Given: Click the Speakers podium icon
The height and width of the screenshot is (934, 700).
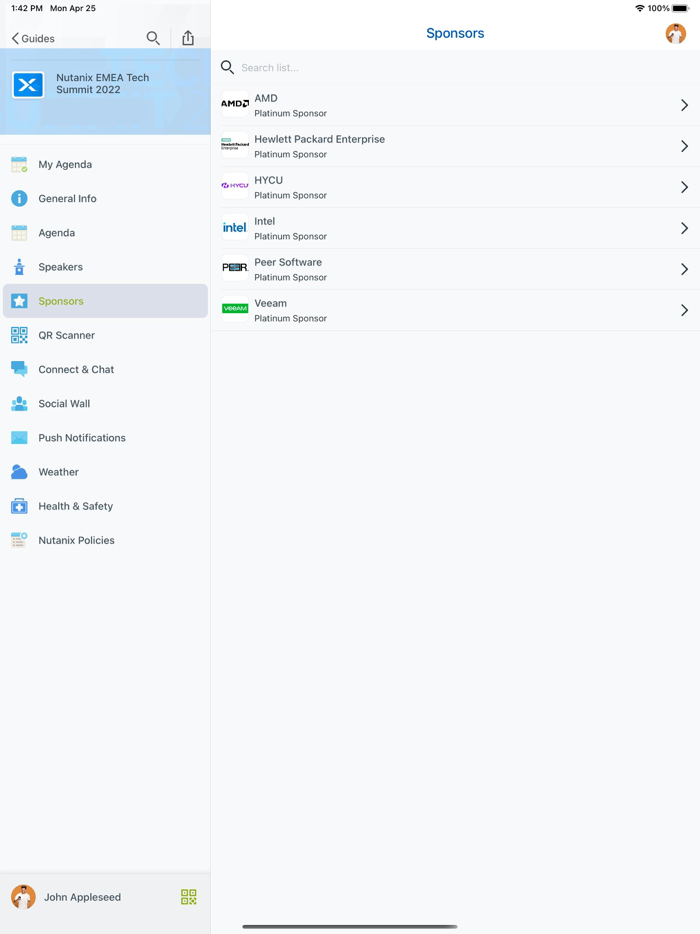Looking at the screenshot, I should pyautogui.click(x=19, y=267).
